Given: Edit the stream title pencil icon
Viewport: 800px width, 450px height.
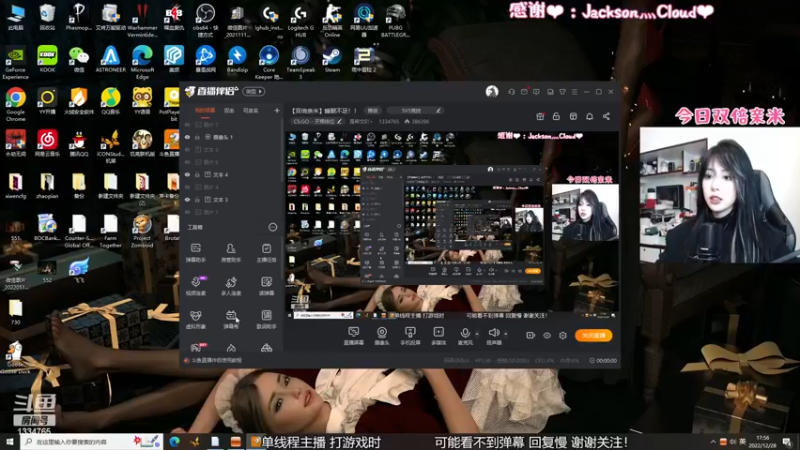Looking at the screenshot, I should coord(438,110).
